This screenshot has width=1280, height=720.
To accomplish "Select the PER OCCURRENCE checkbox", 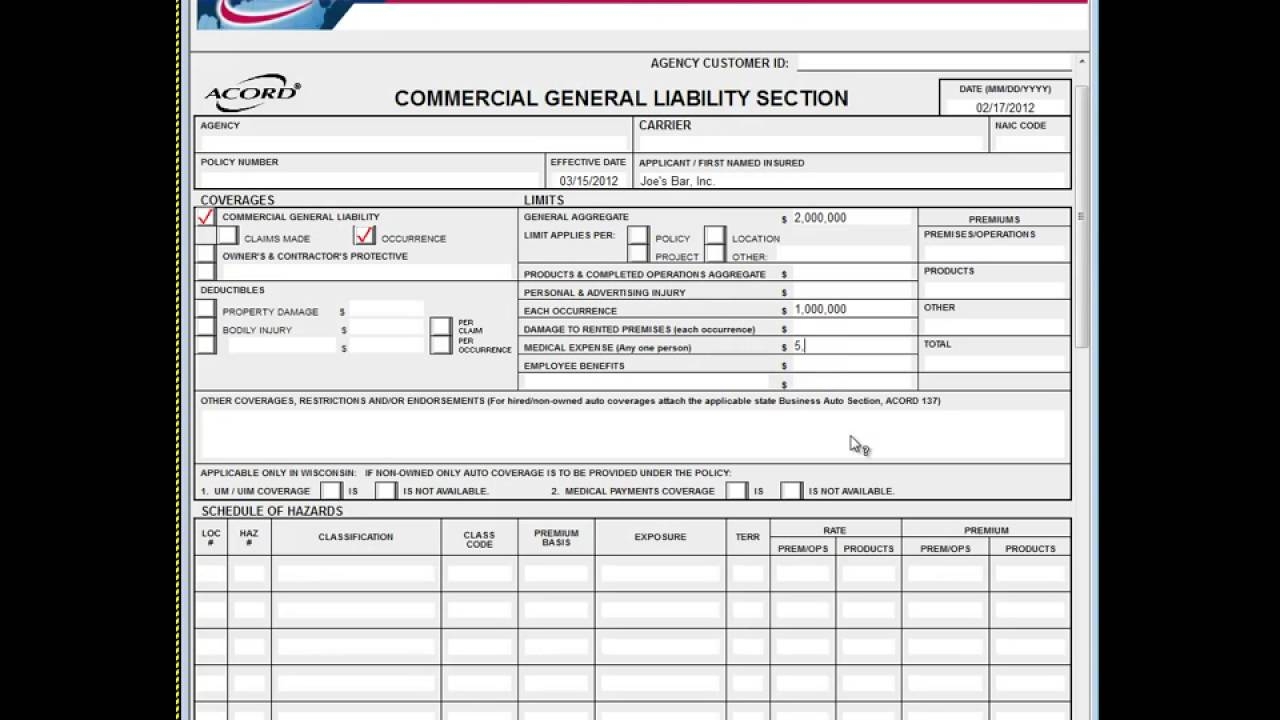I will 440,344.
